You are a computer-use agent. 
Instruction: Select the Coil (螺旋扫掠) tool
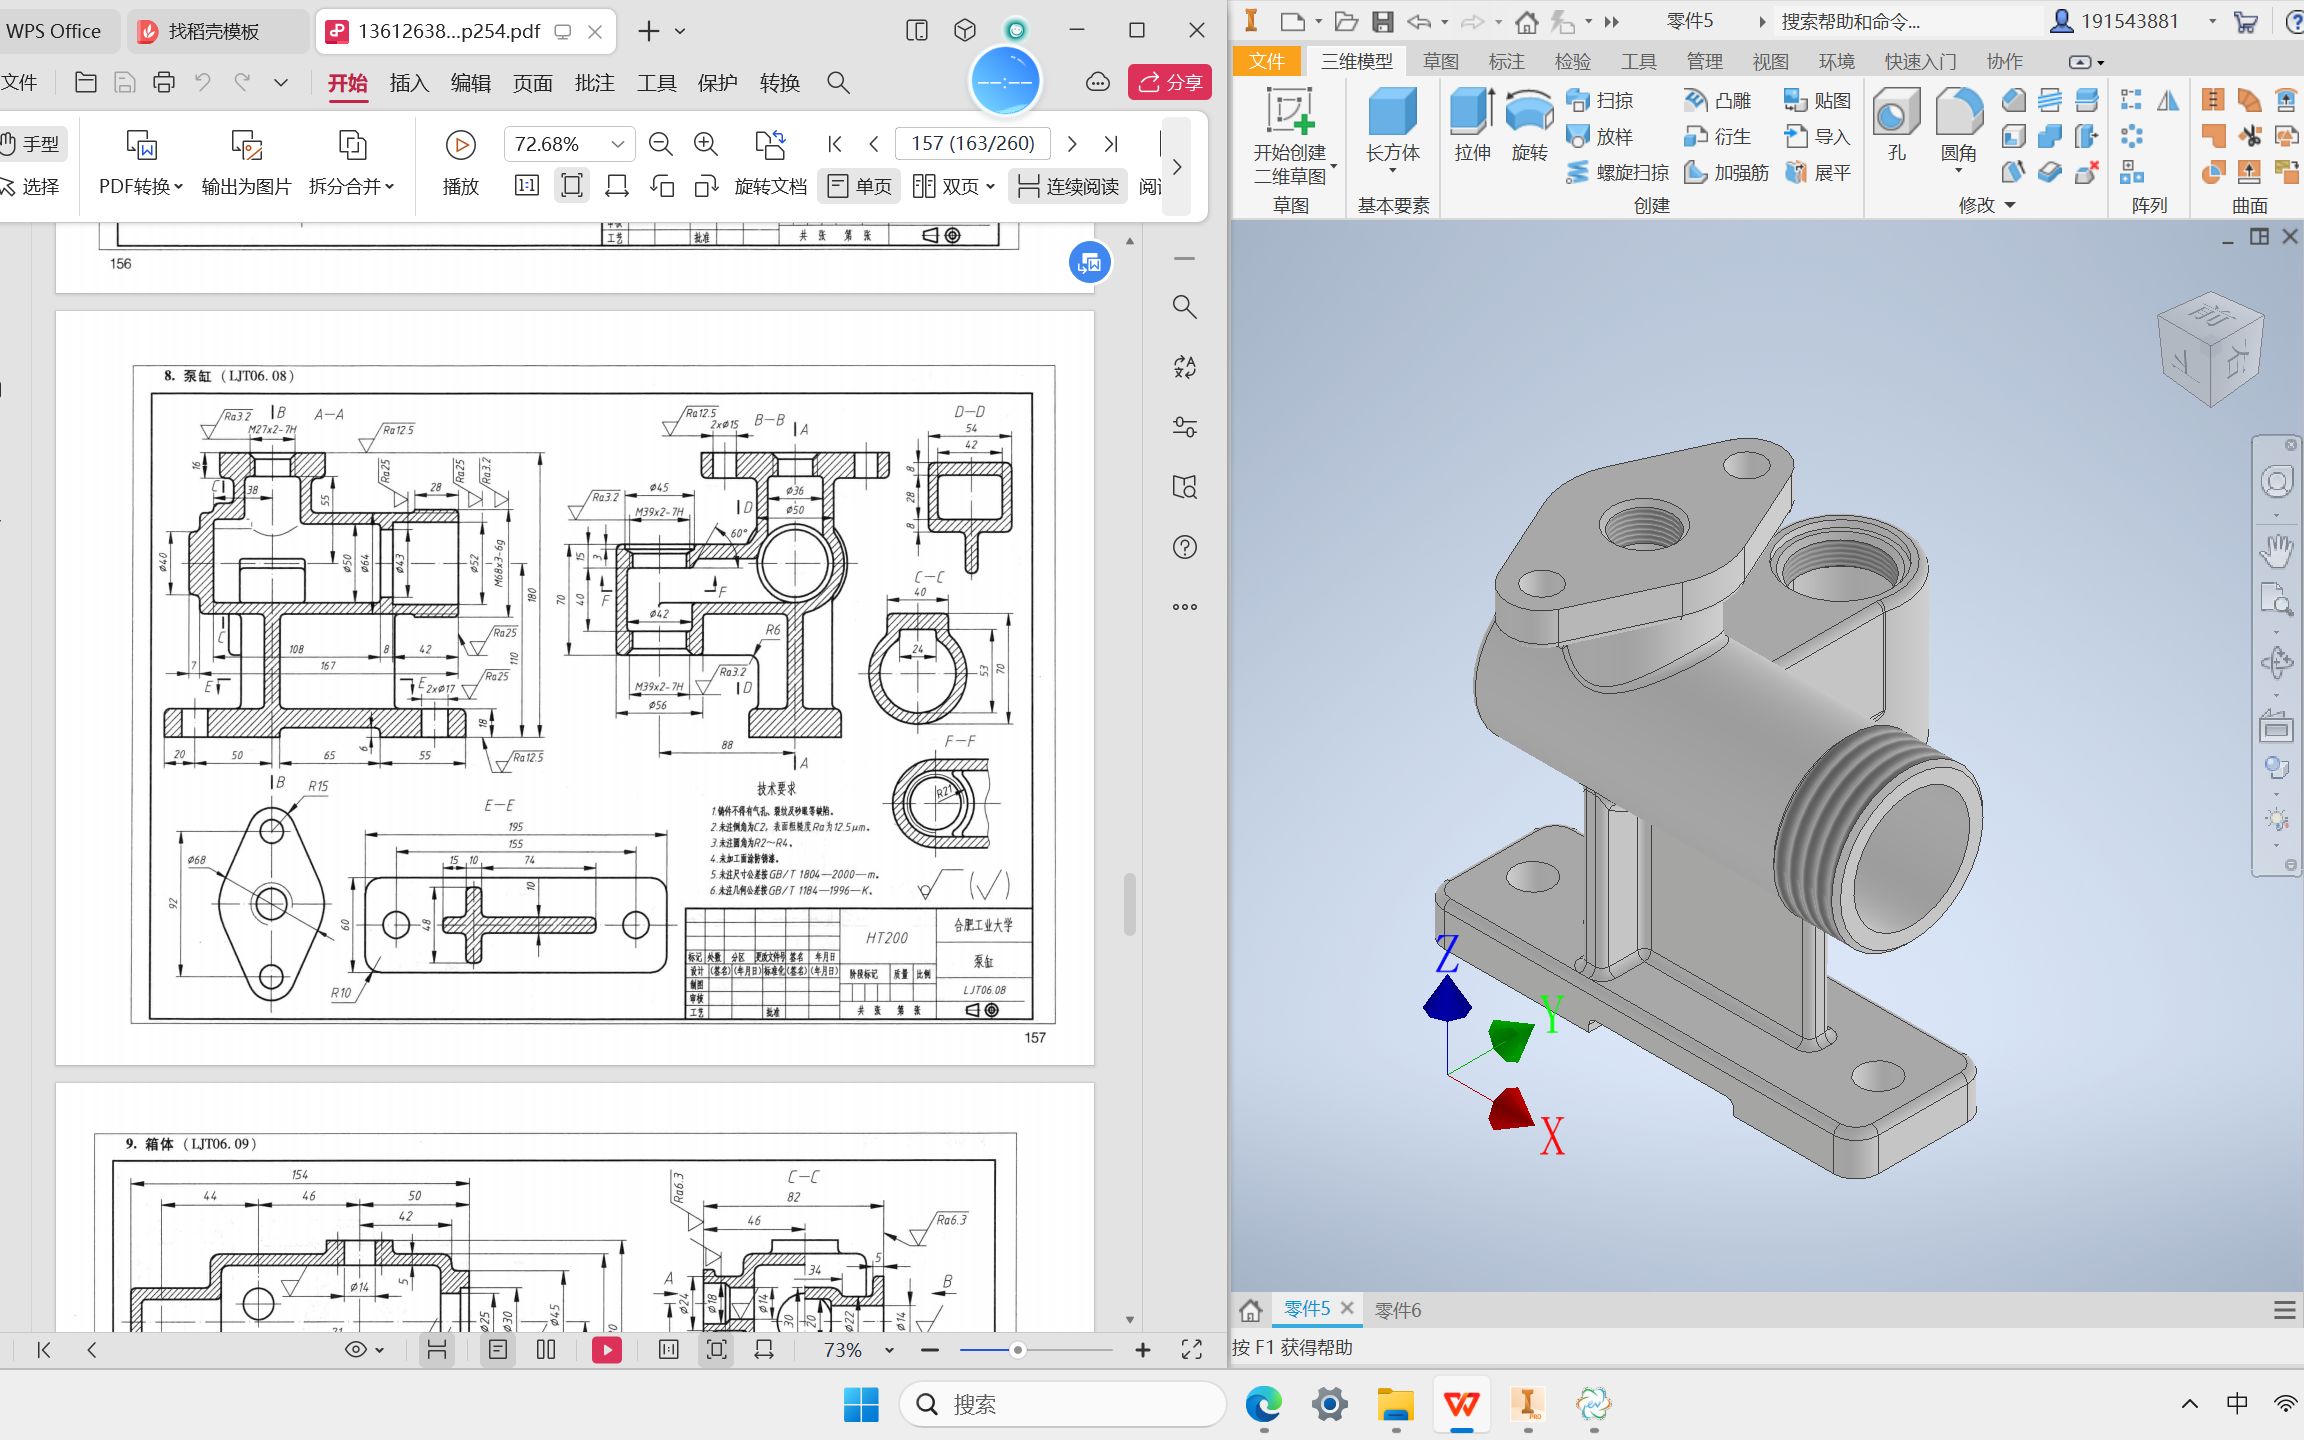click(x=1617, y=172)
